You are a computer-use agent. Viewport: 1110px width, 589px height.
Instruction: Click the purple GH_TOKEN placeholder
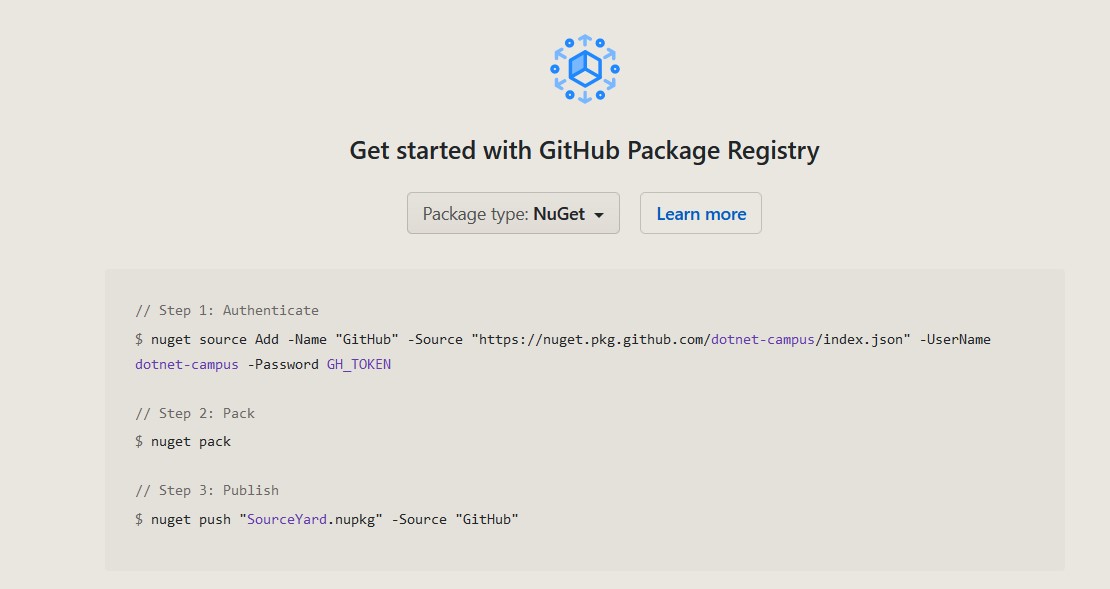pos(359,365)
